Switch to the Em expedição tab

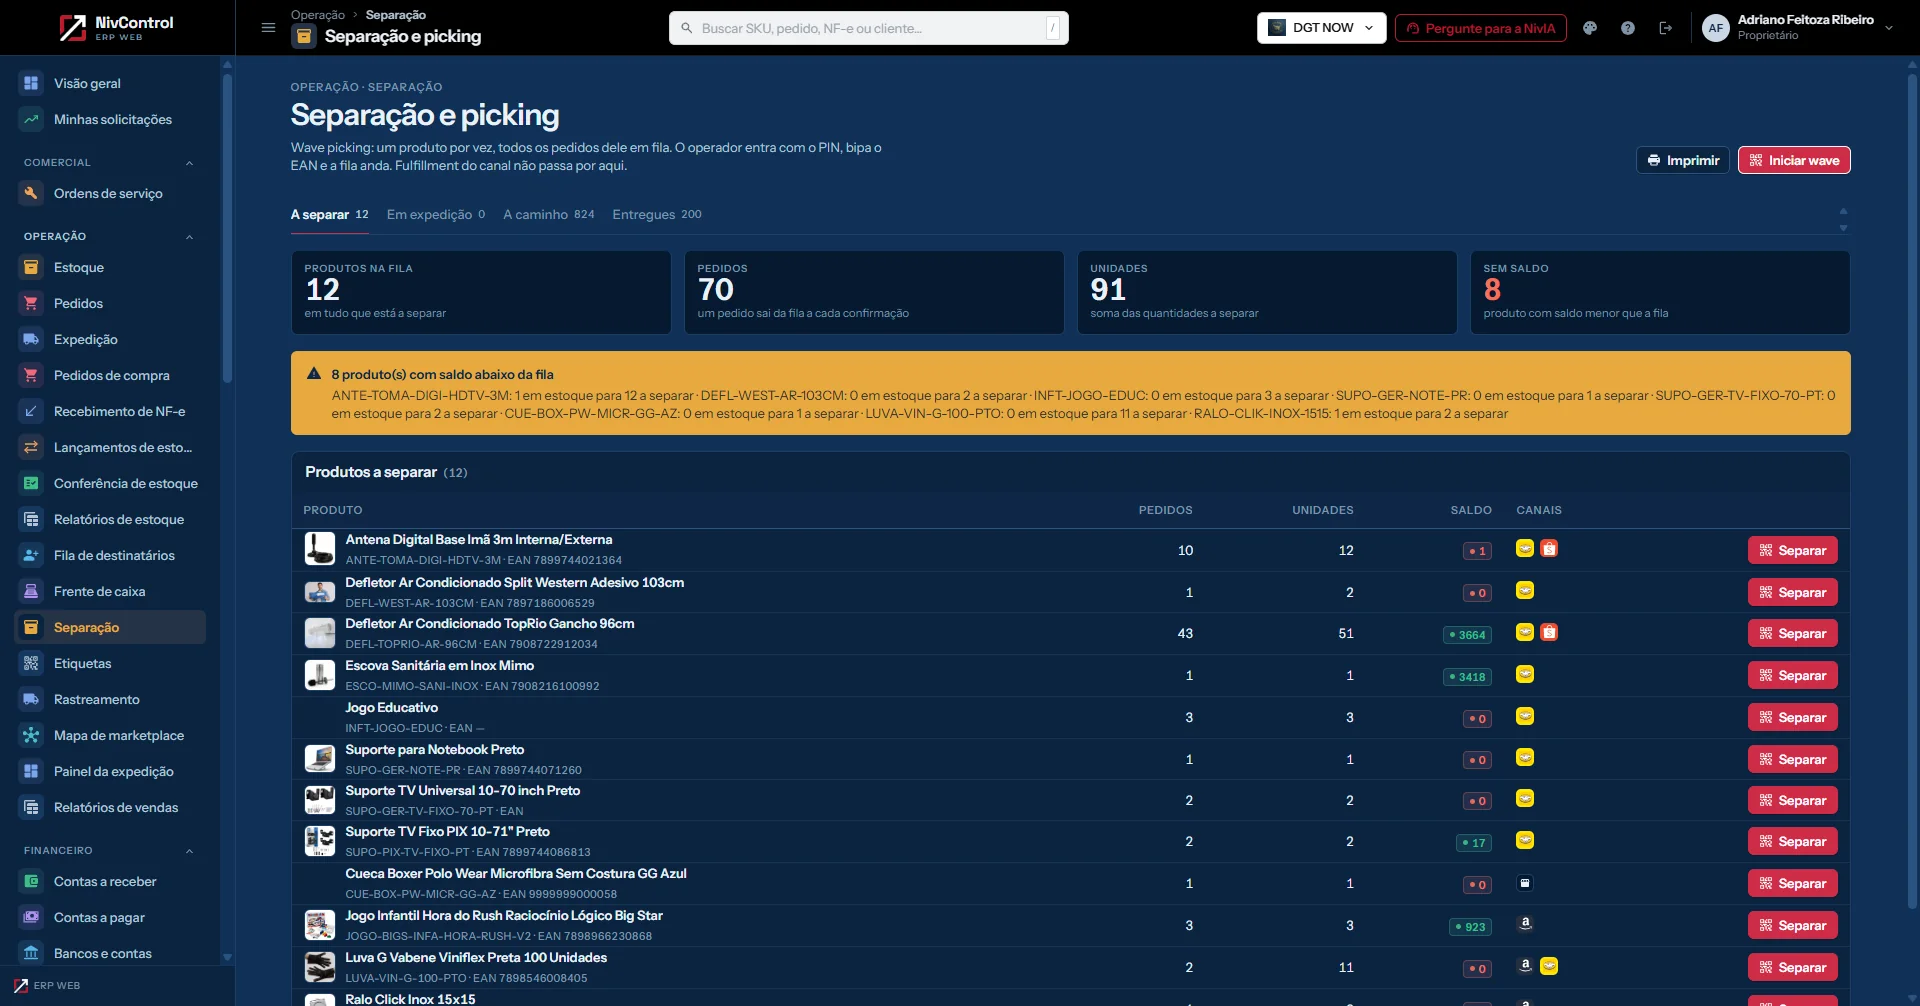(x=436, y=214)
